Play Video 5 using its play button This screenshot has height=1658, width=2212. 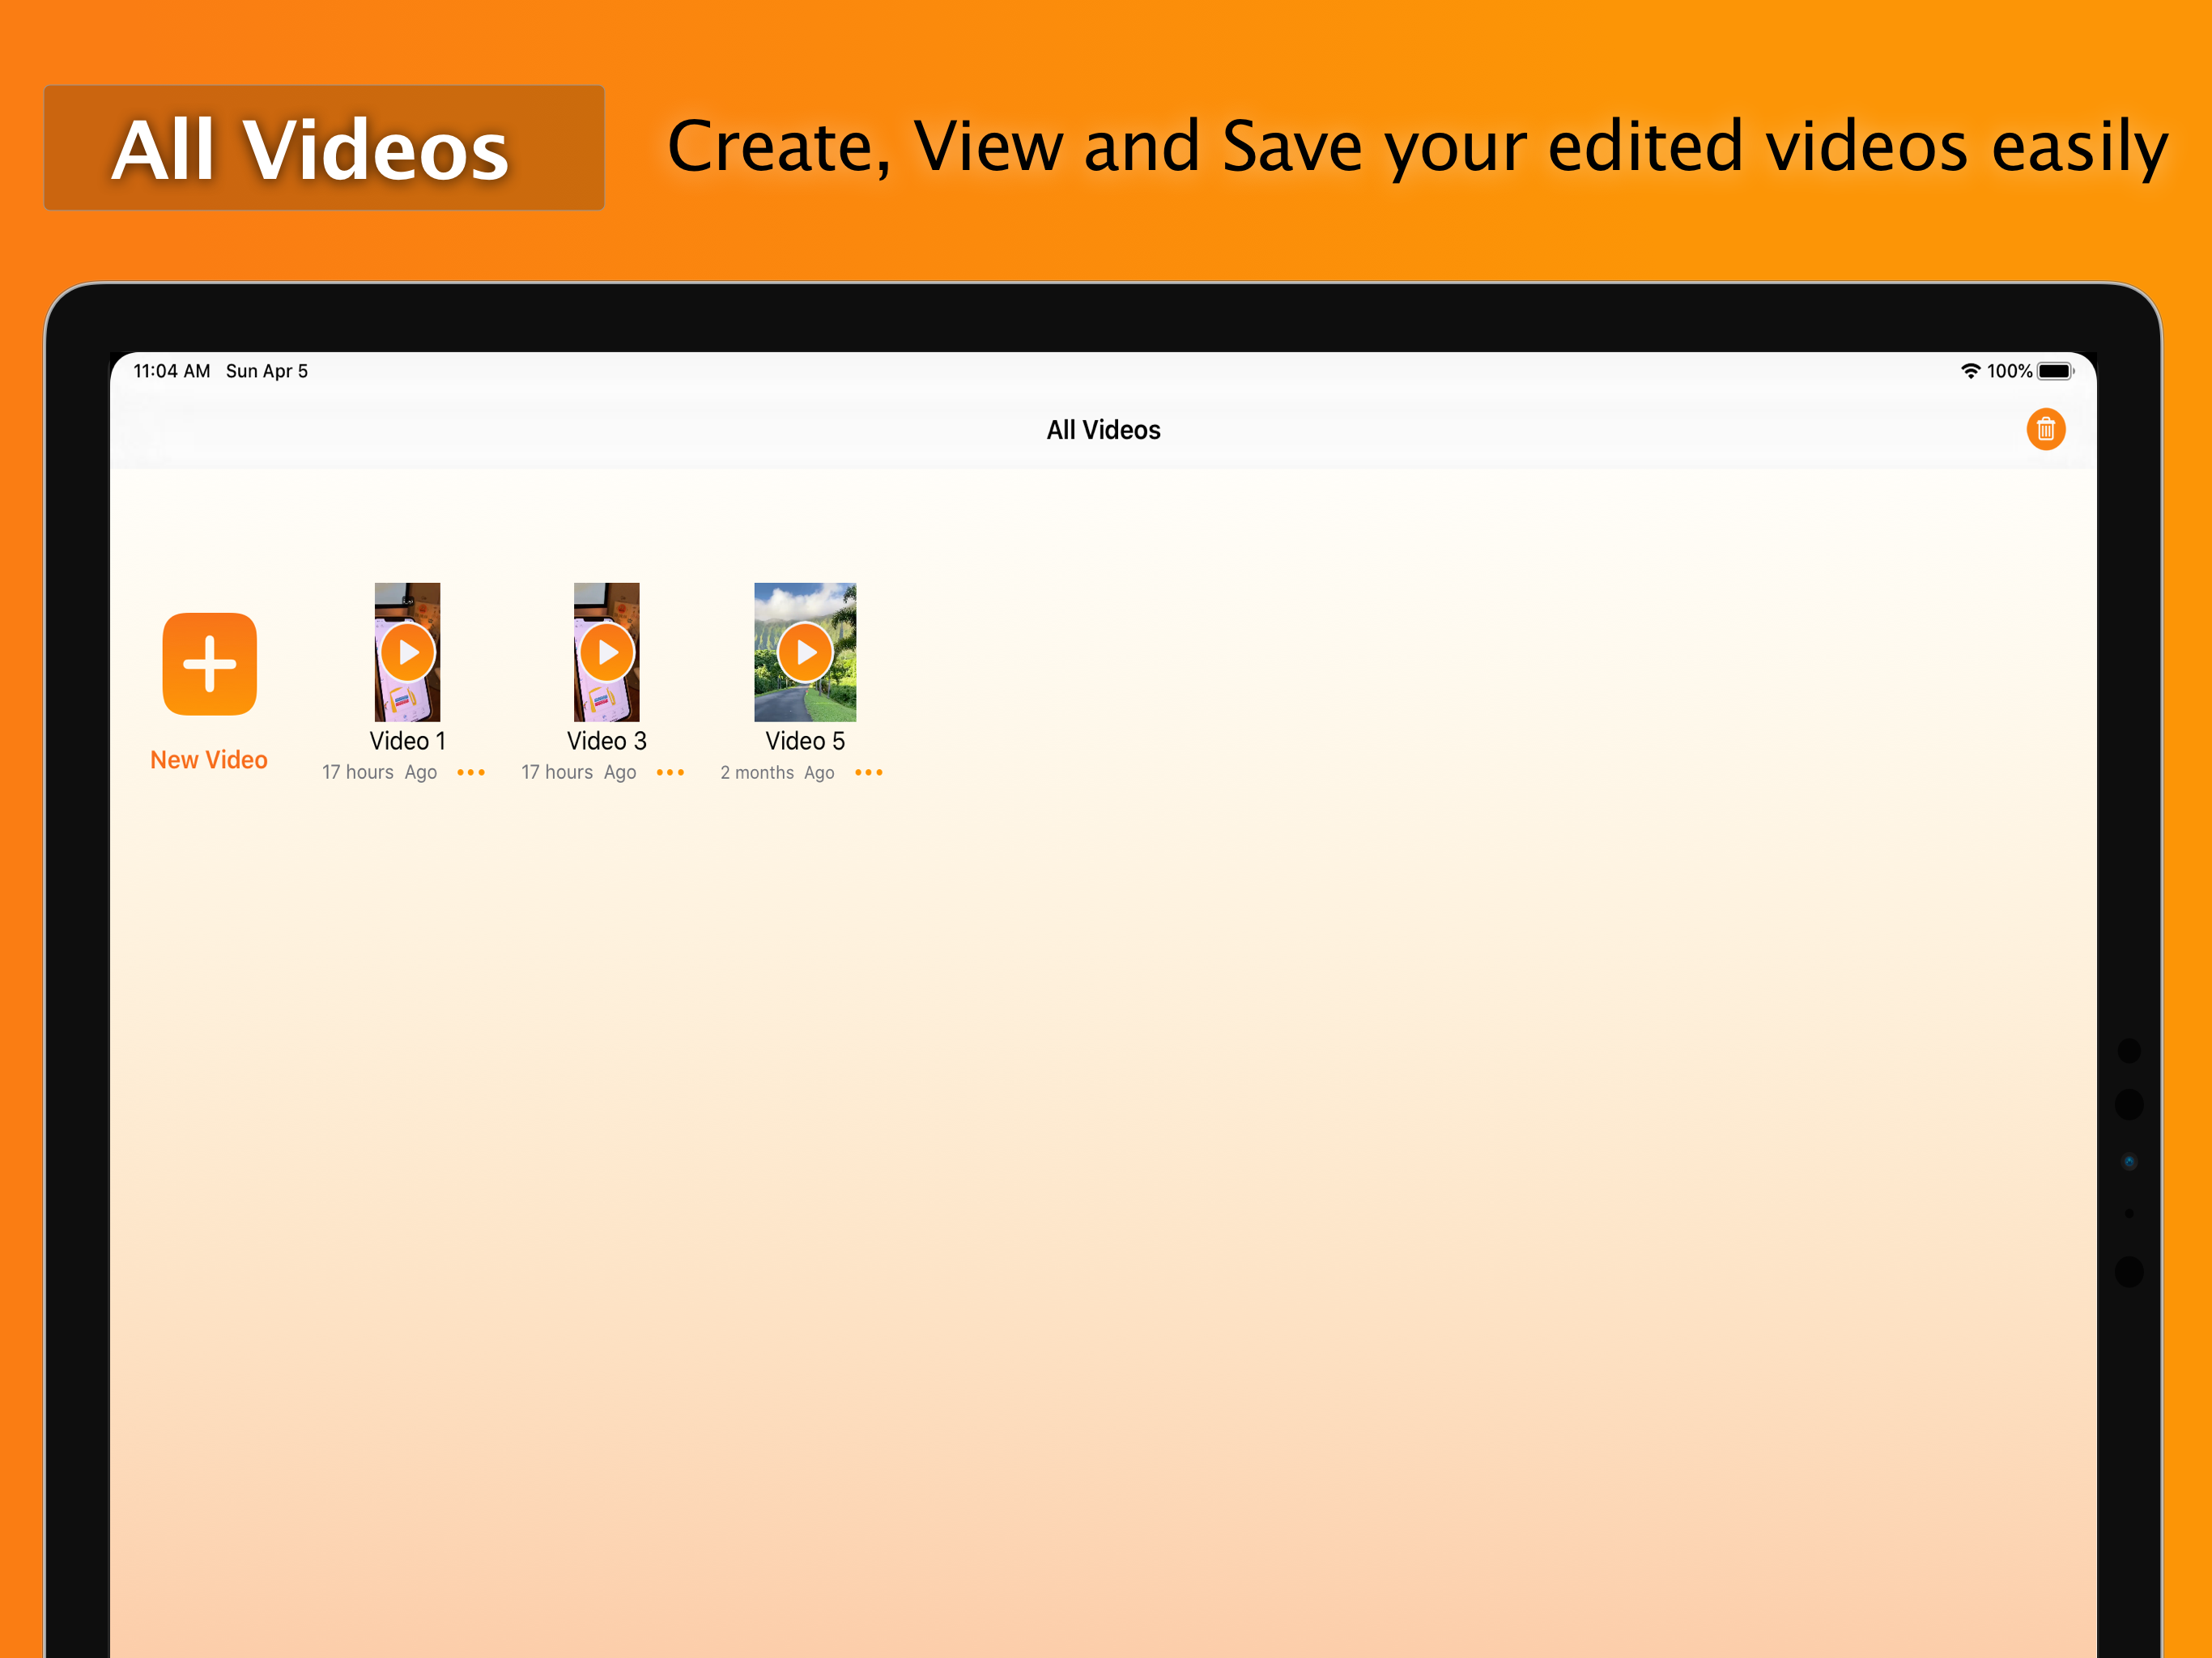pyautogui.click(x=805, y=653)
